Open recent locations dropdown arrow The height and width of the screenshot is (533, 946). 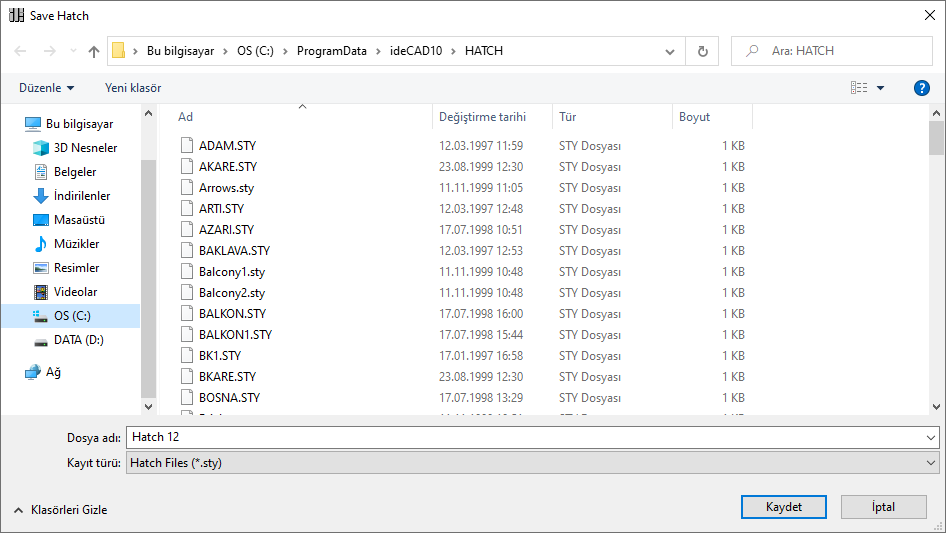pos(73,51)
